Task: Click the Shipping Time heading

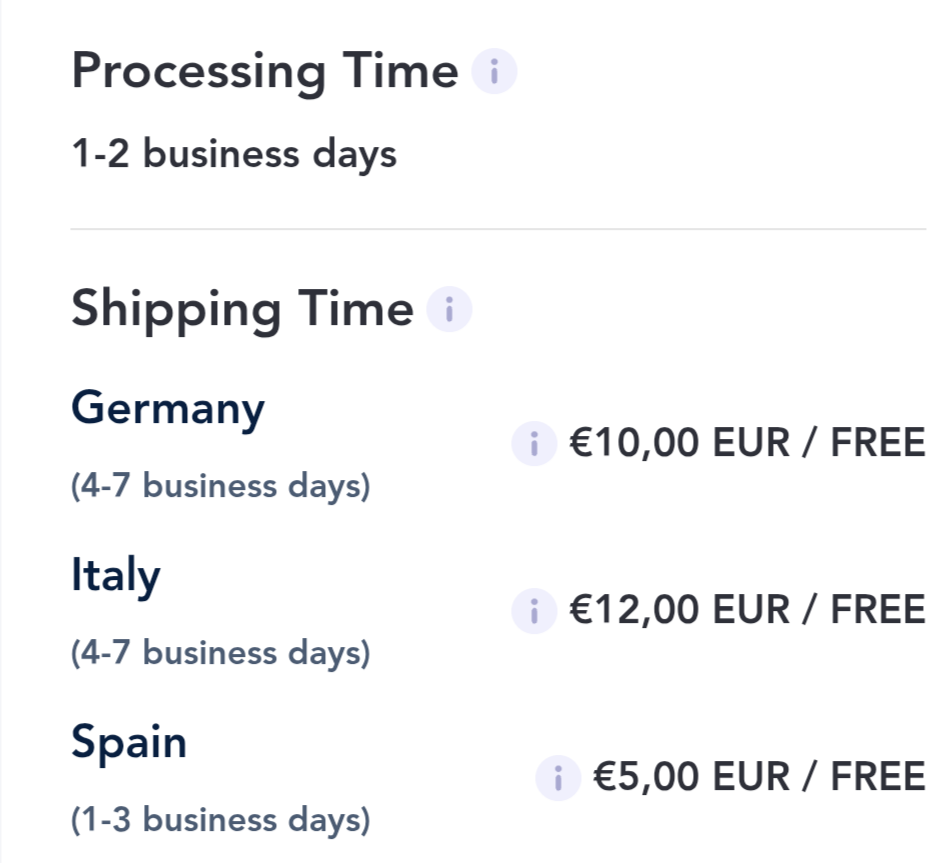Action: (x=242, y=308)
